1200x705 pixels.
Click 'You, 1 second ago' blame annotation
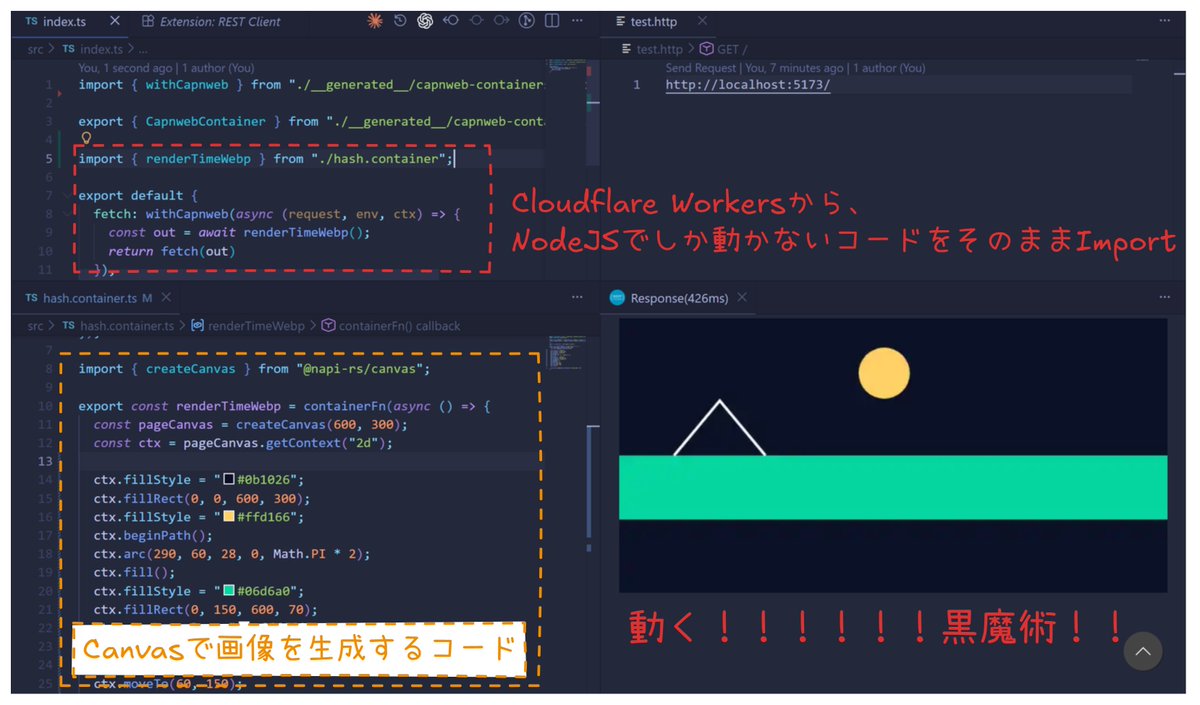coord(124,68)
